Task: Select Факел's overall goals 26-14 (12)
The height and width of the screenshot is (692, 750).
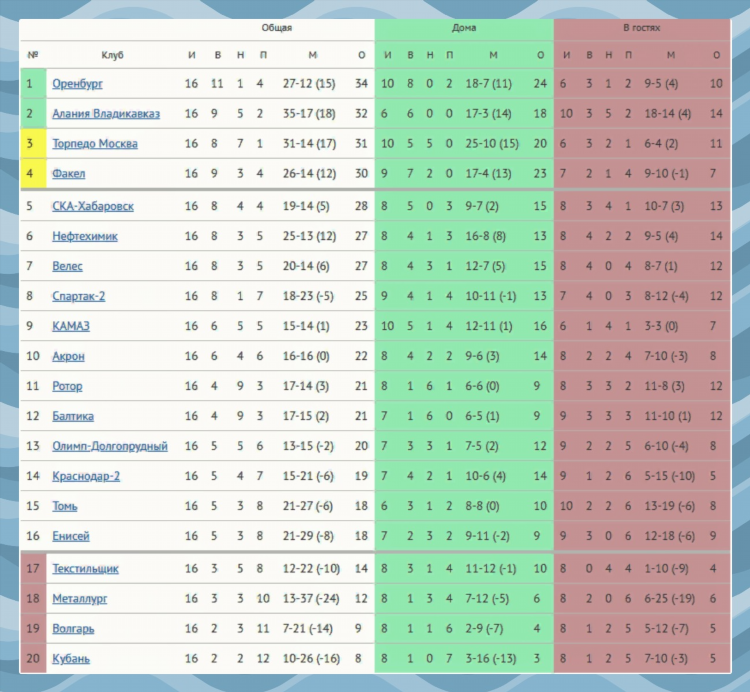Action: click(309, 174)
